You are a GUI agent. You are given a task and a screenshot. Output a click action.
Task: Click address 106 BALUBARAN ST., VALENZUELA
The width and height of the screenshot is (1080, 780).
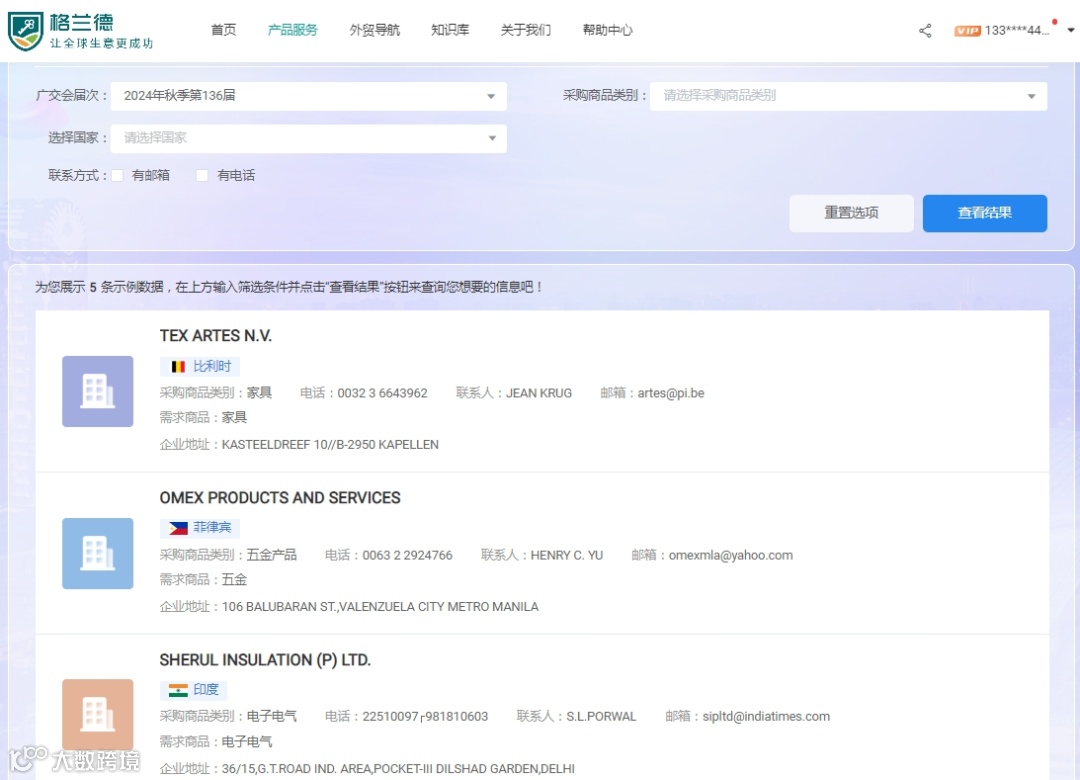(x=380, y=607)
